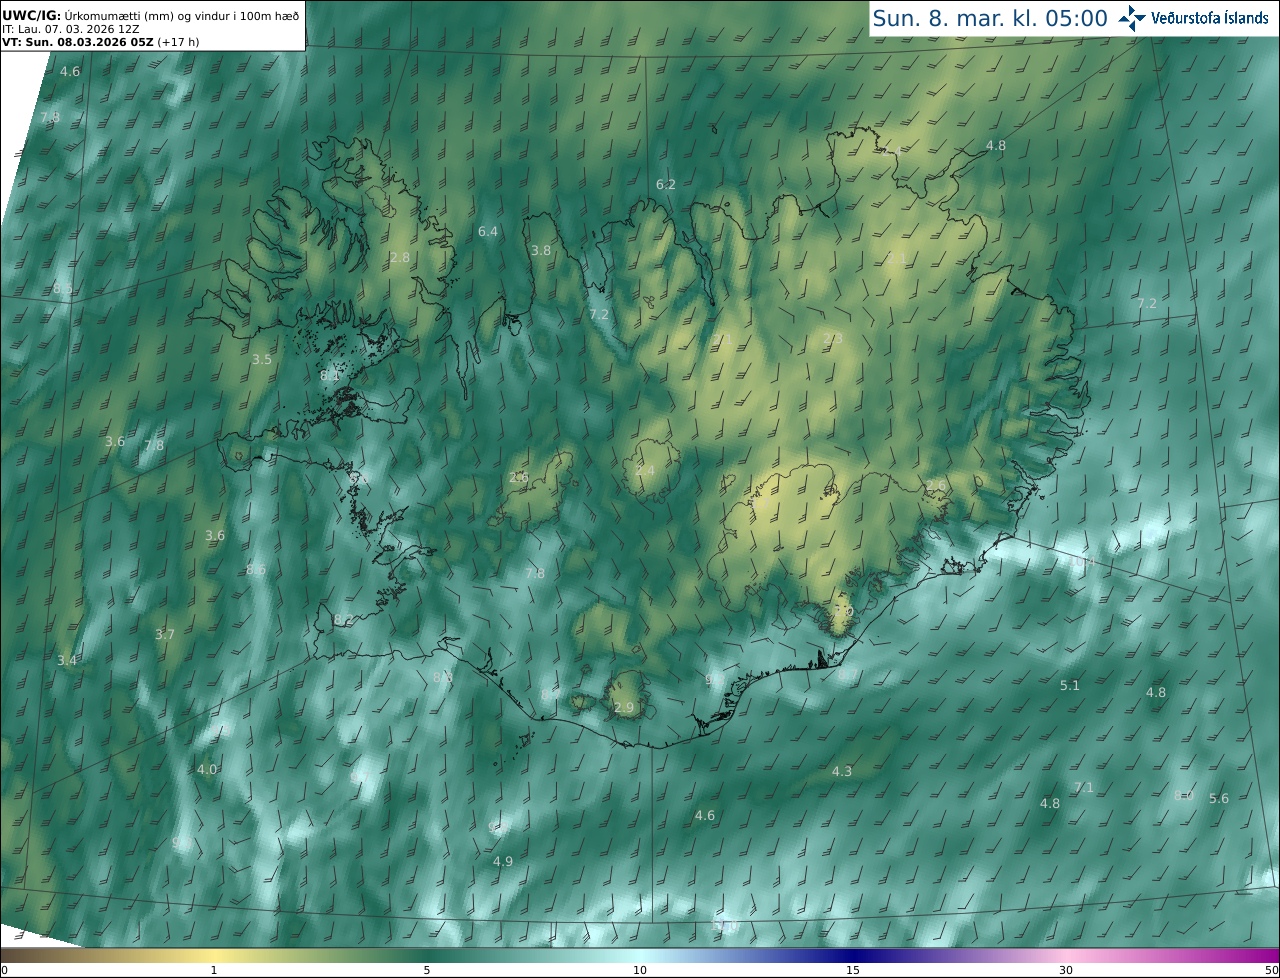Image resolution: width=1280 pixels, height=978 pixels.
Task: Click the colour scale legend bar
Action: (640, 956)
